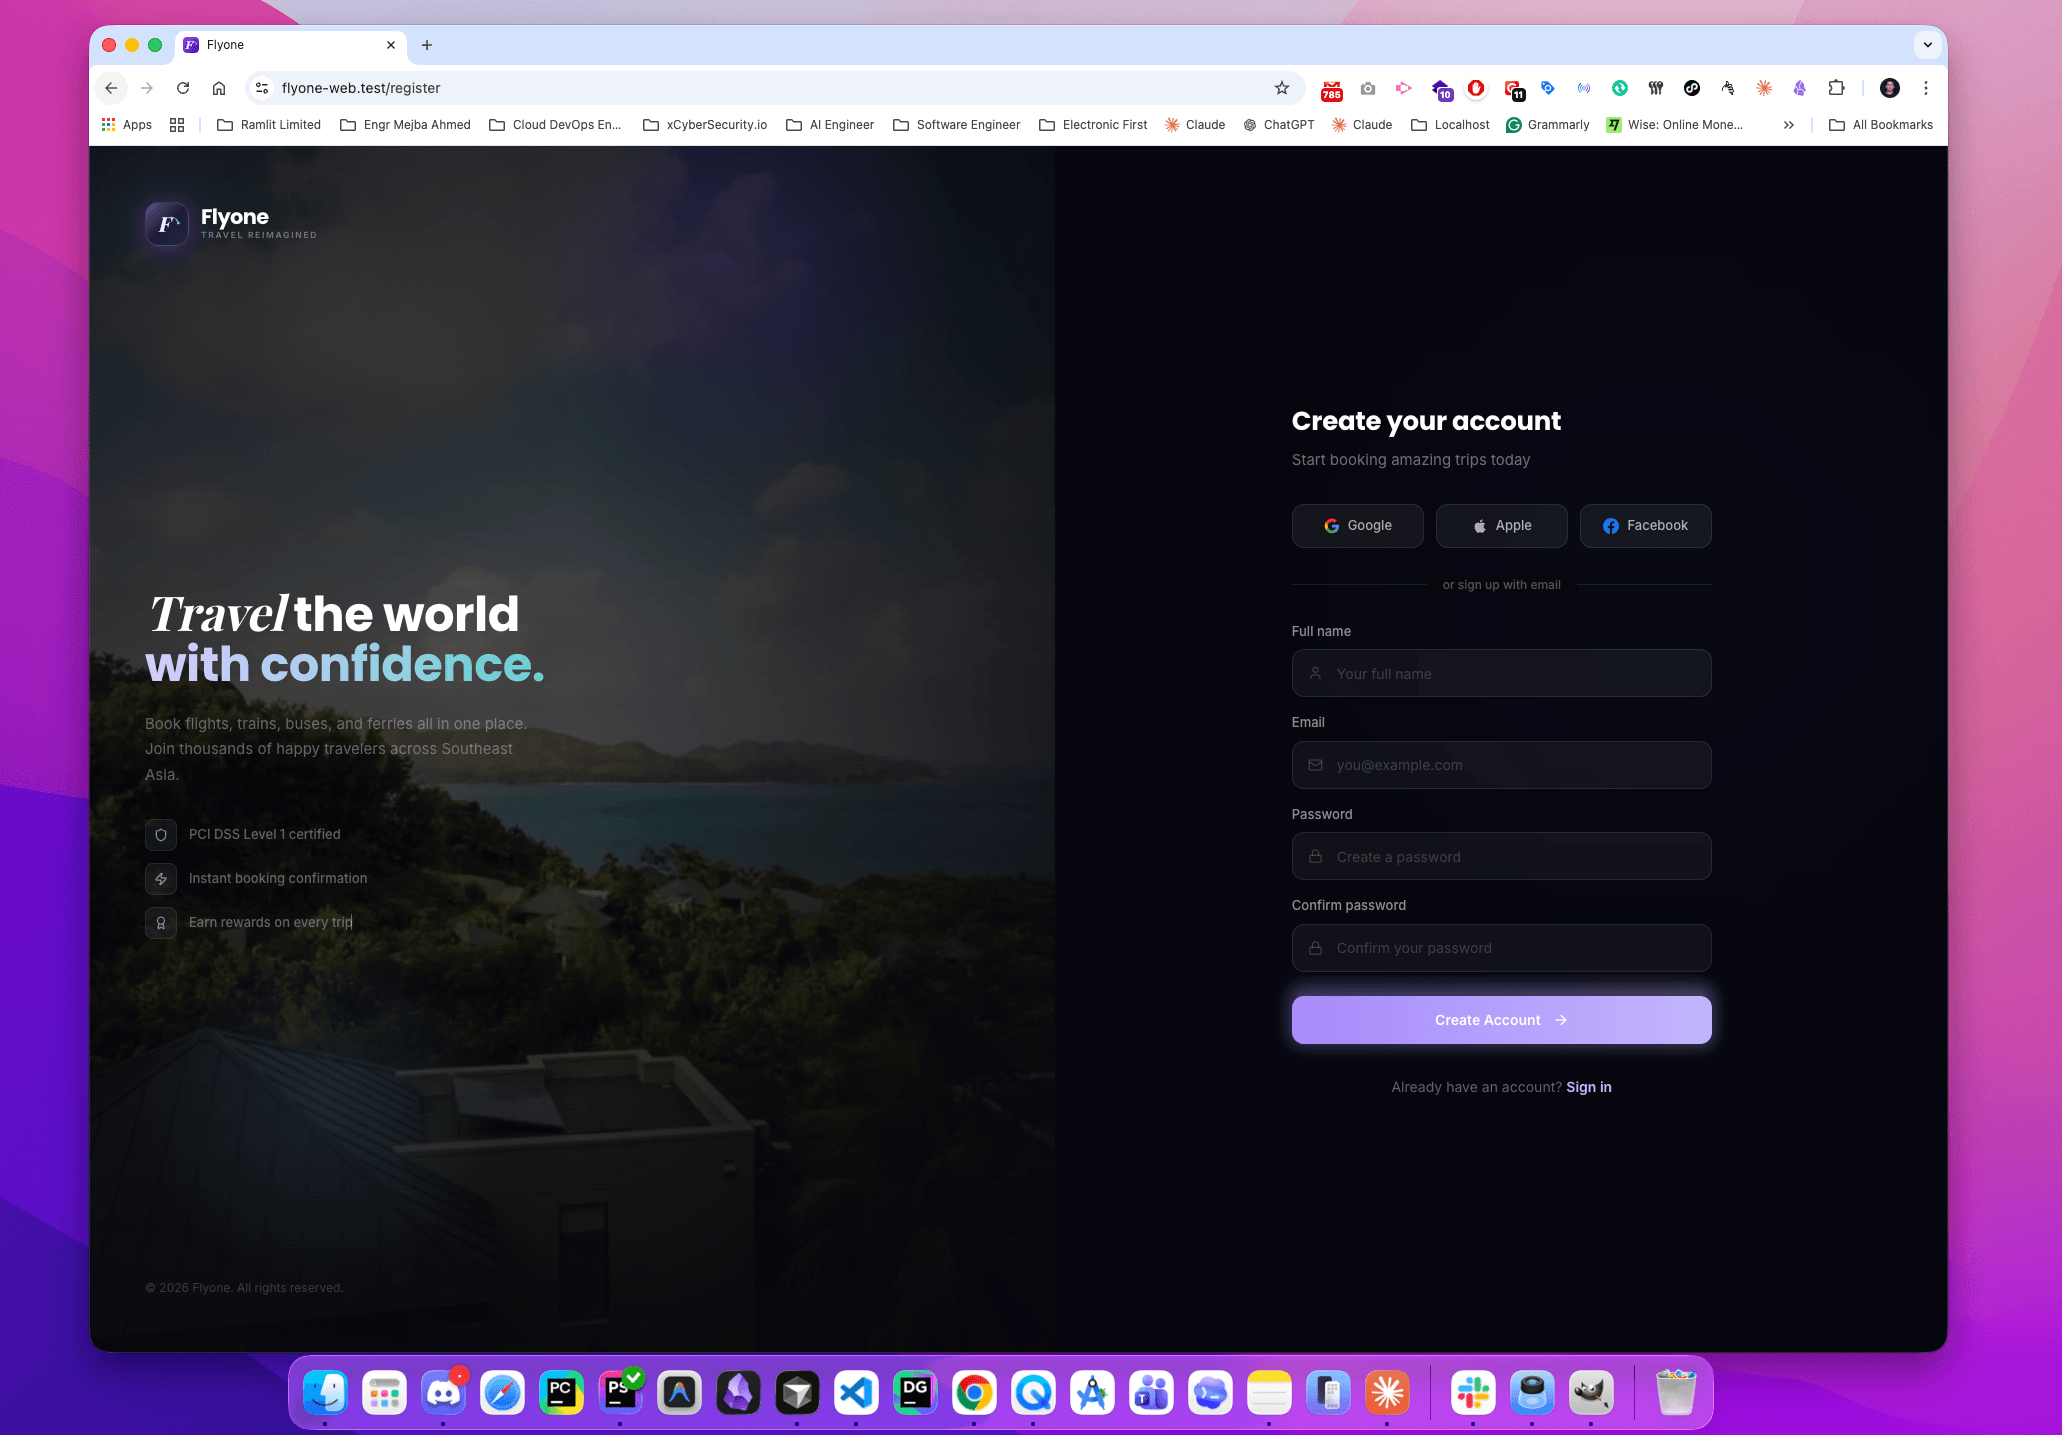Open the Apps bookmark shortcut
The height and width of the screenshot is (1435, 2062).
coord(127,125)
